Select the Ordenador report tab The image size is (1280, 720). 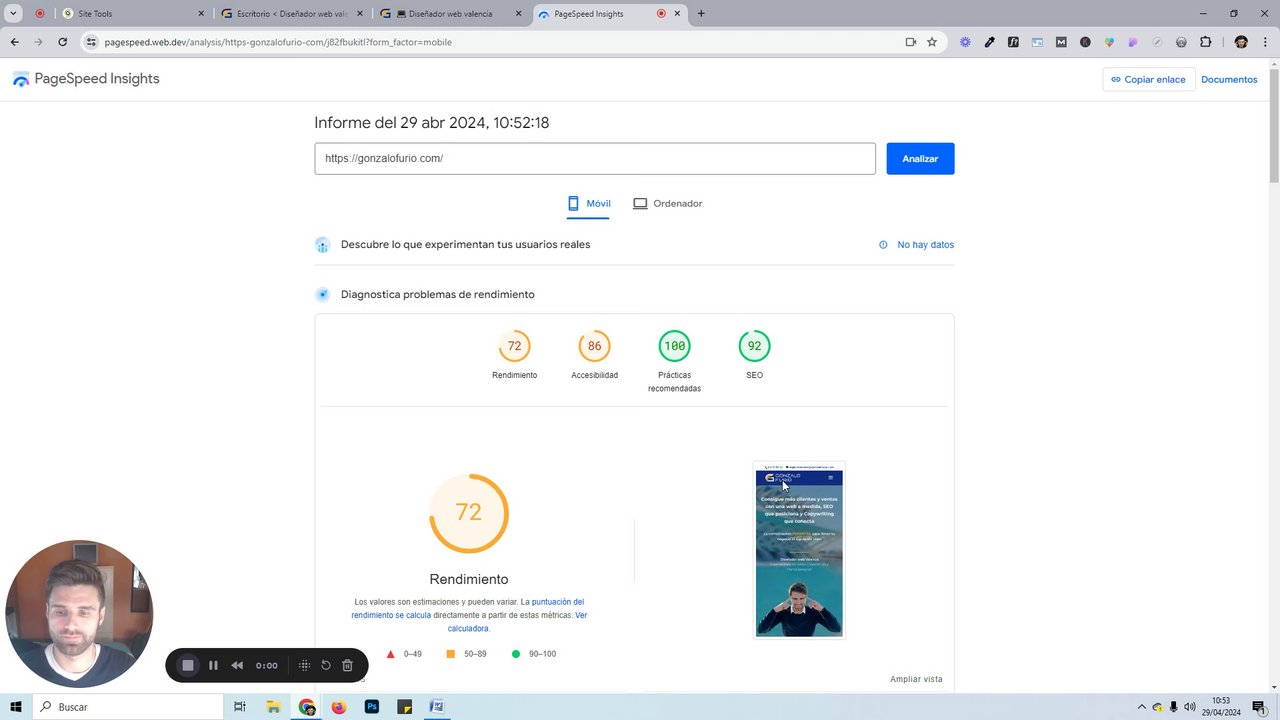coord(668,204)
